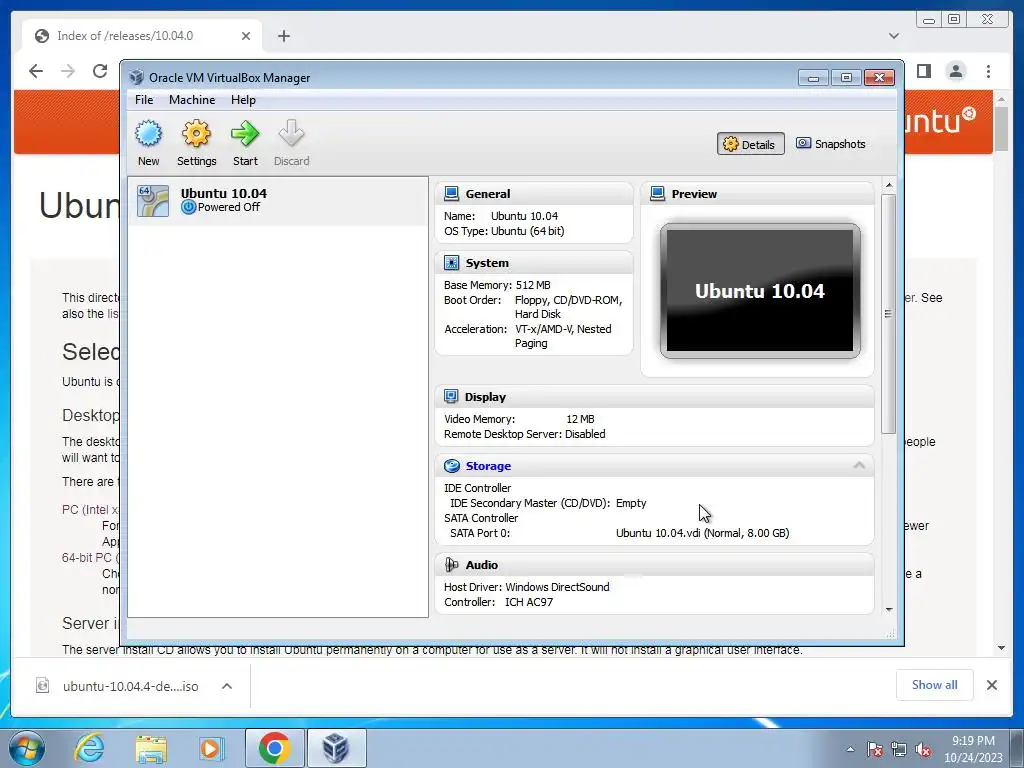This screenshot has height=768, width=1024.
Task: Close the Index of /releases tab
Action: [246, 36]
